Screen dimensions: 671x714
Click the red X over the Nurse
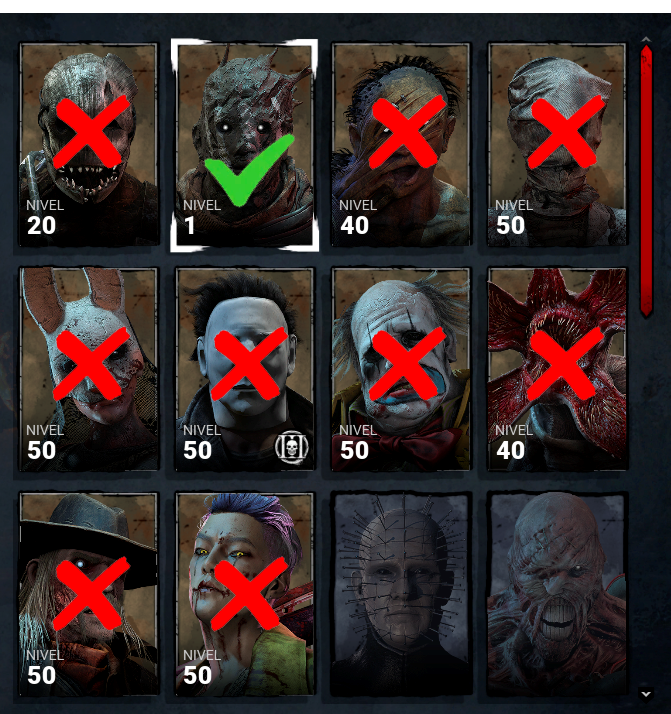[566, 132]
